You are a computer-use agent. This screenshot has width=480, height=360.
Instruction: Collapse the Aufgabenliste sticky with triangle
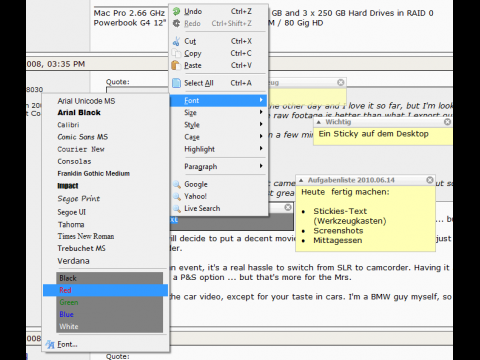tap(301, 180)
